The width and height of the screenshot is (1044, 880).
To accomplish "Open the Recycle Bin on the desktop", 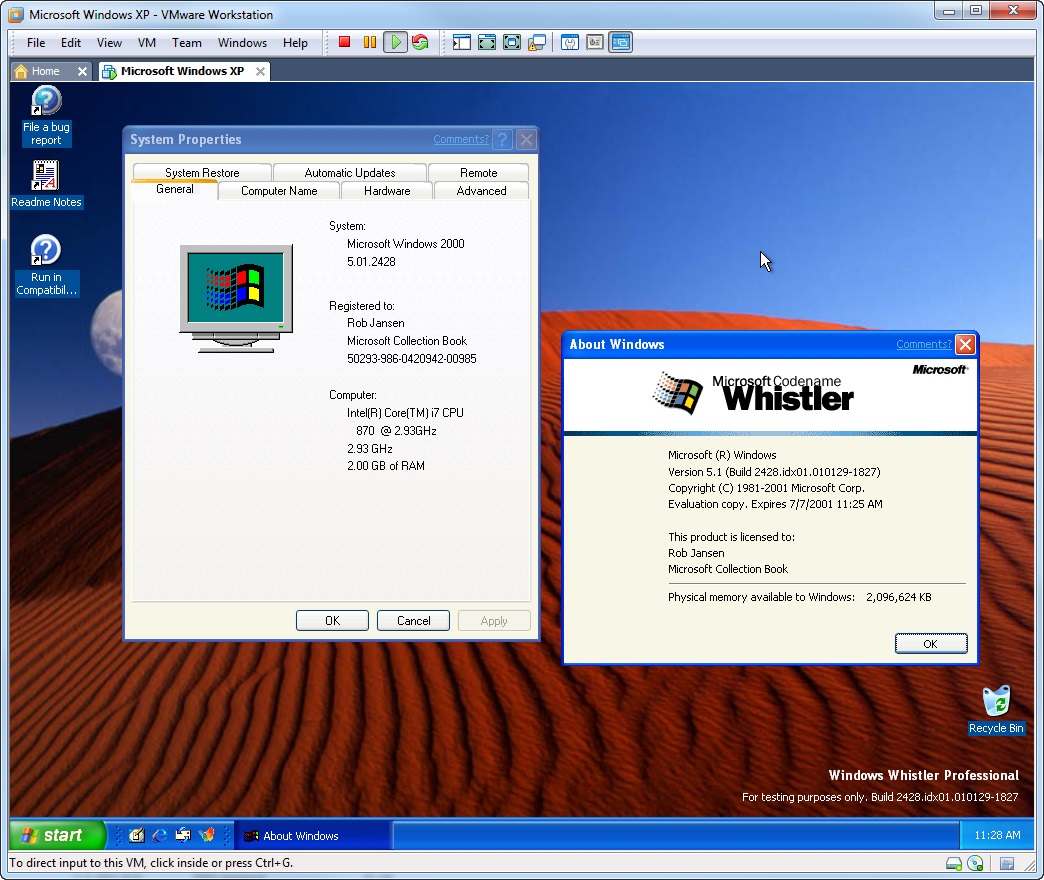I will coord(996,710).
